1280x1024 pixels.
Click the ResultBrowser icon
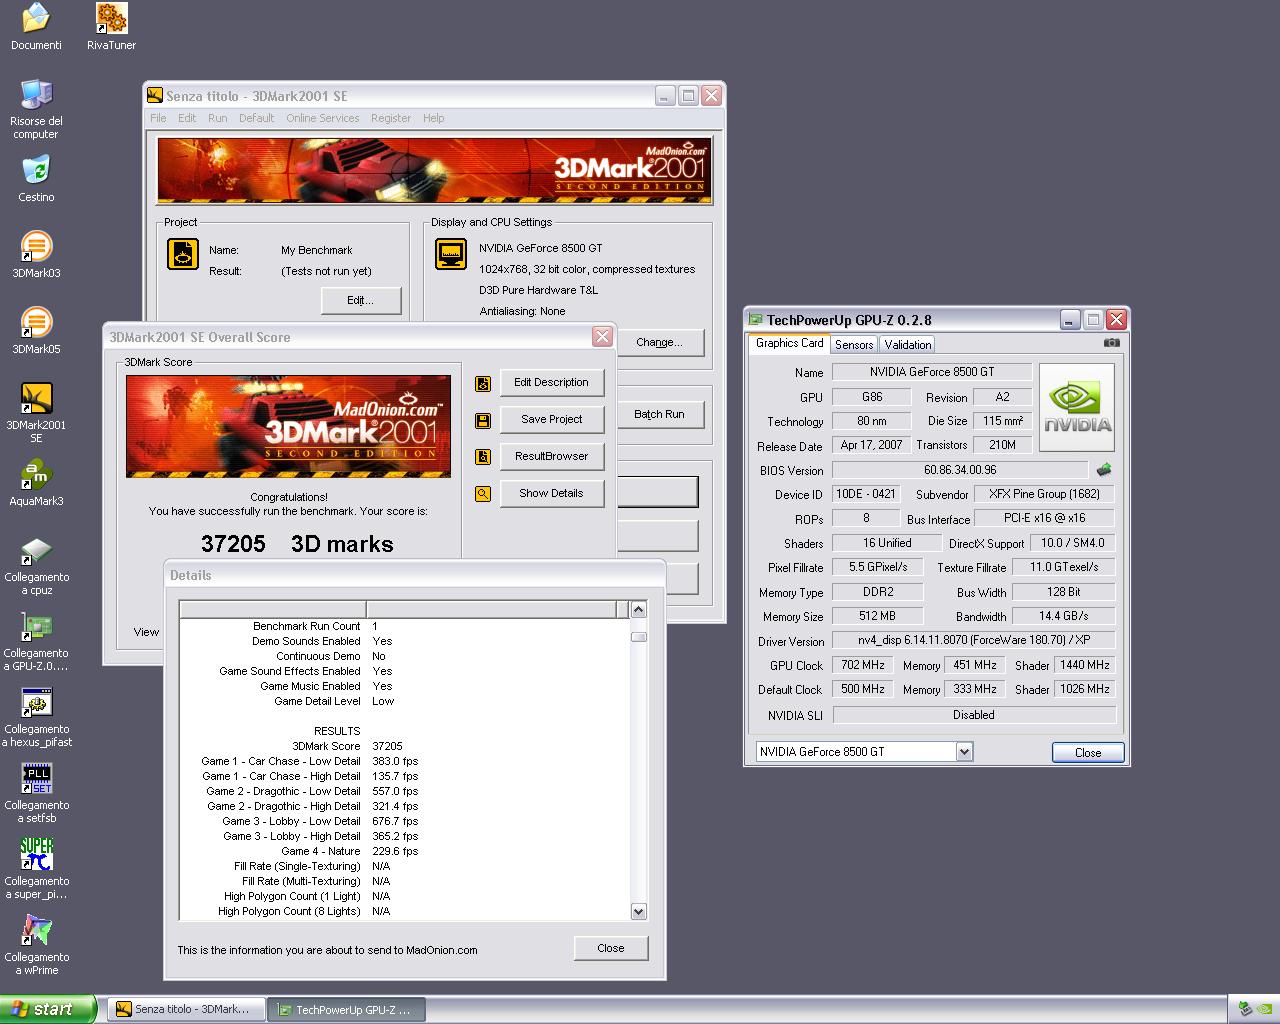click(x=483, y=457)
